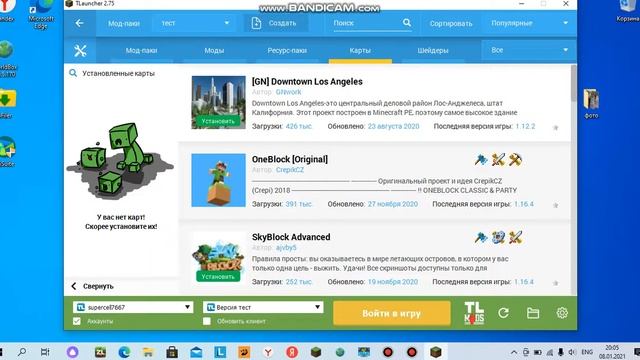
Task: Open File Explorer from the taskbar
Action: coord(148,352)
